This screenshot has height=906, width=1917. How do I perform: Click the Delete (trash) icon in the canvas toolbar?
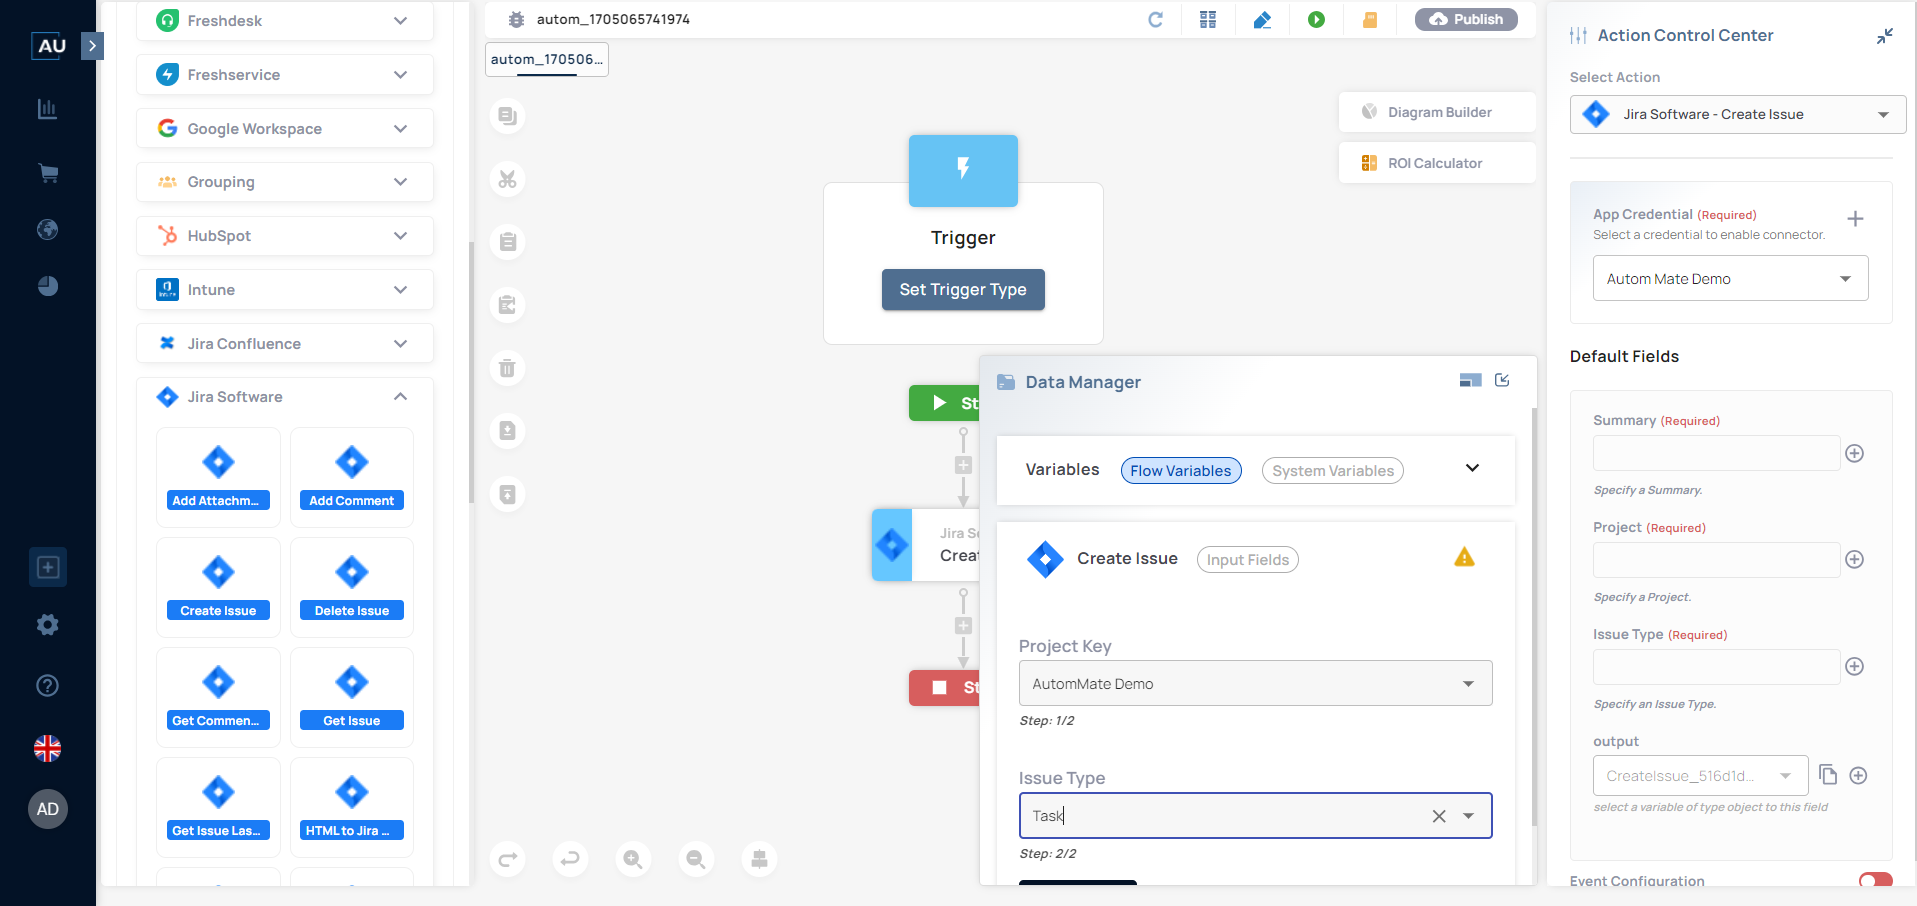[x=507, y=368]
